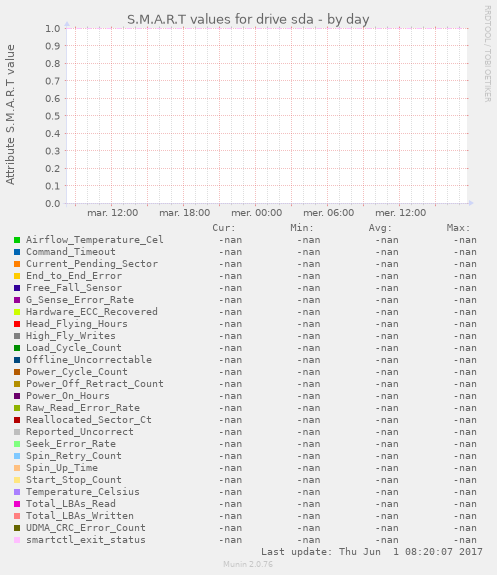Click the gray High_Fly_Writes swatch
Viewport: 497px width, 575px height.
(17, 336)
